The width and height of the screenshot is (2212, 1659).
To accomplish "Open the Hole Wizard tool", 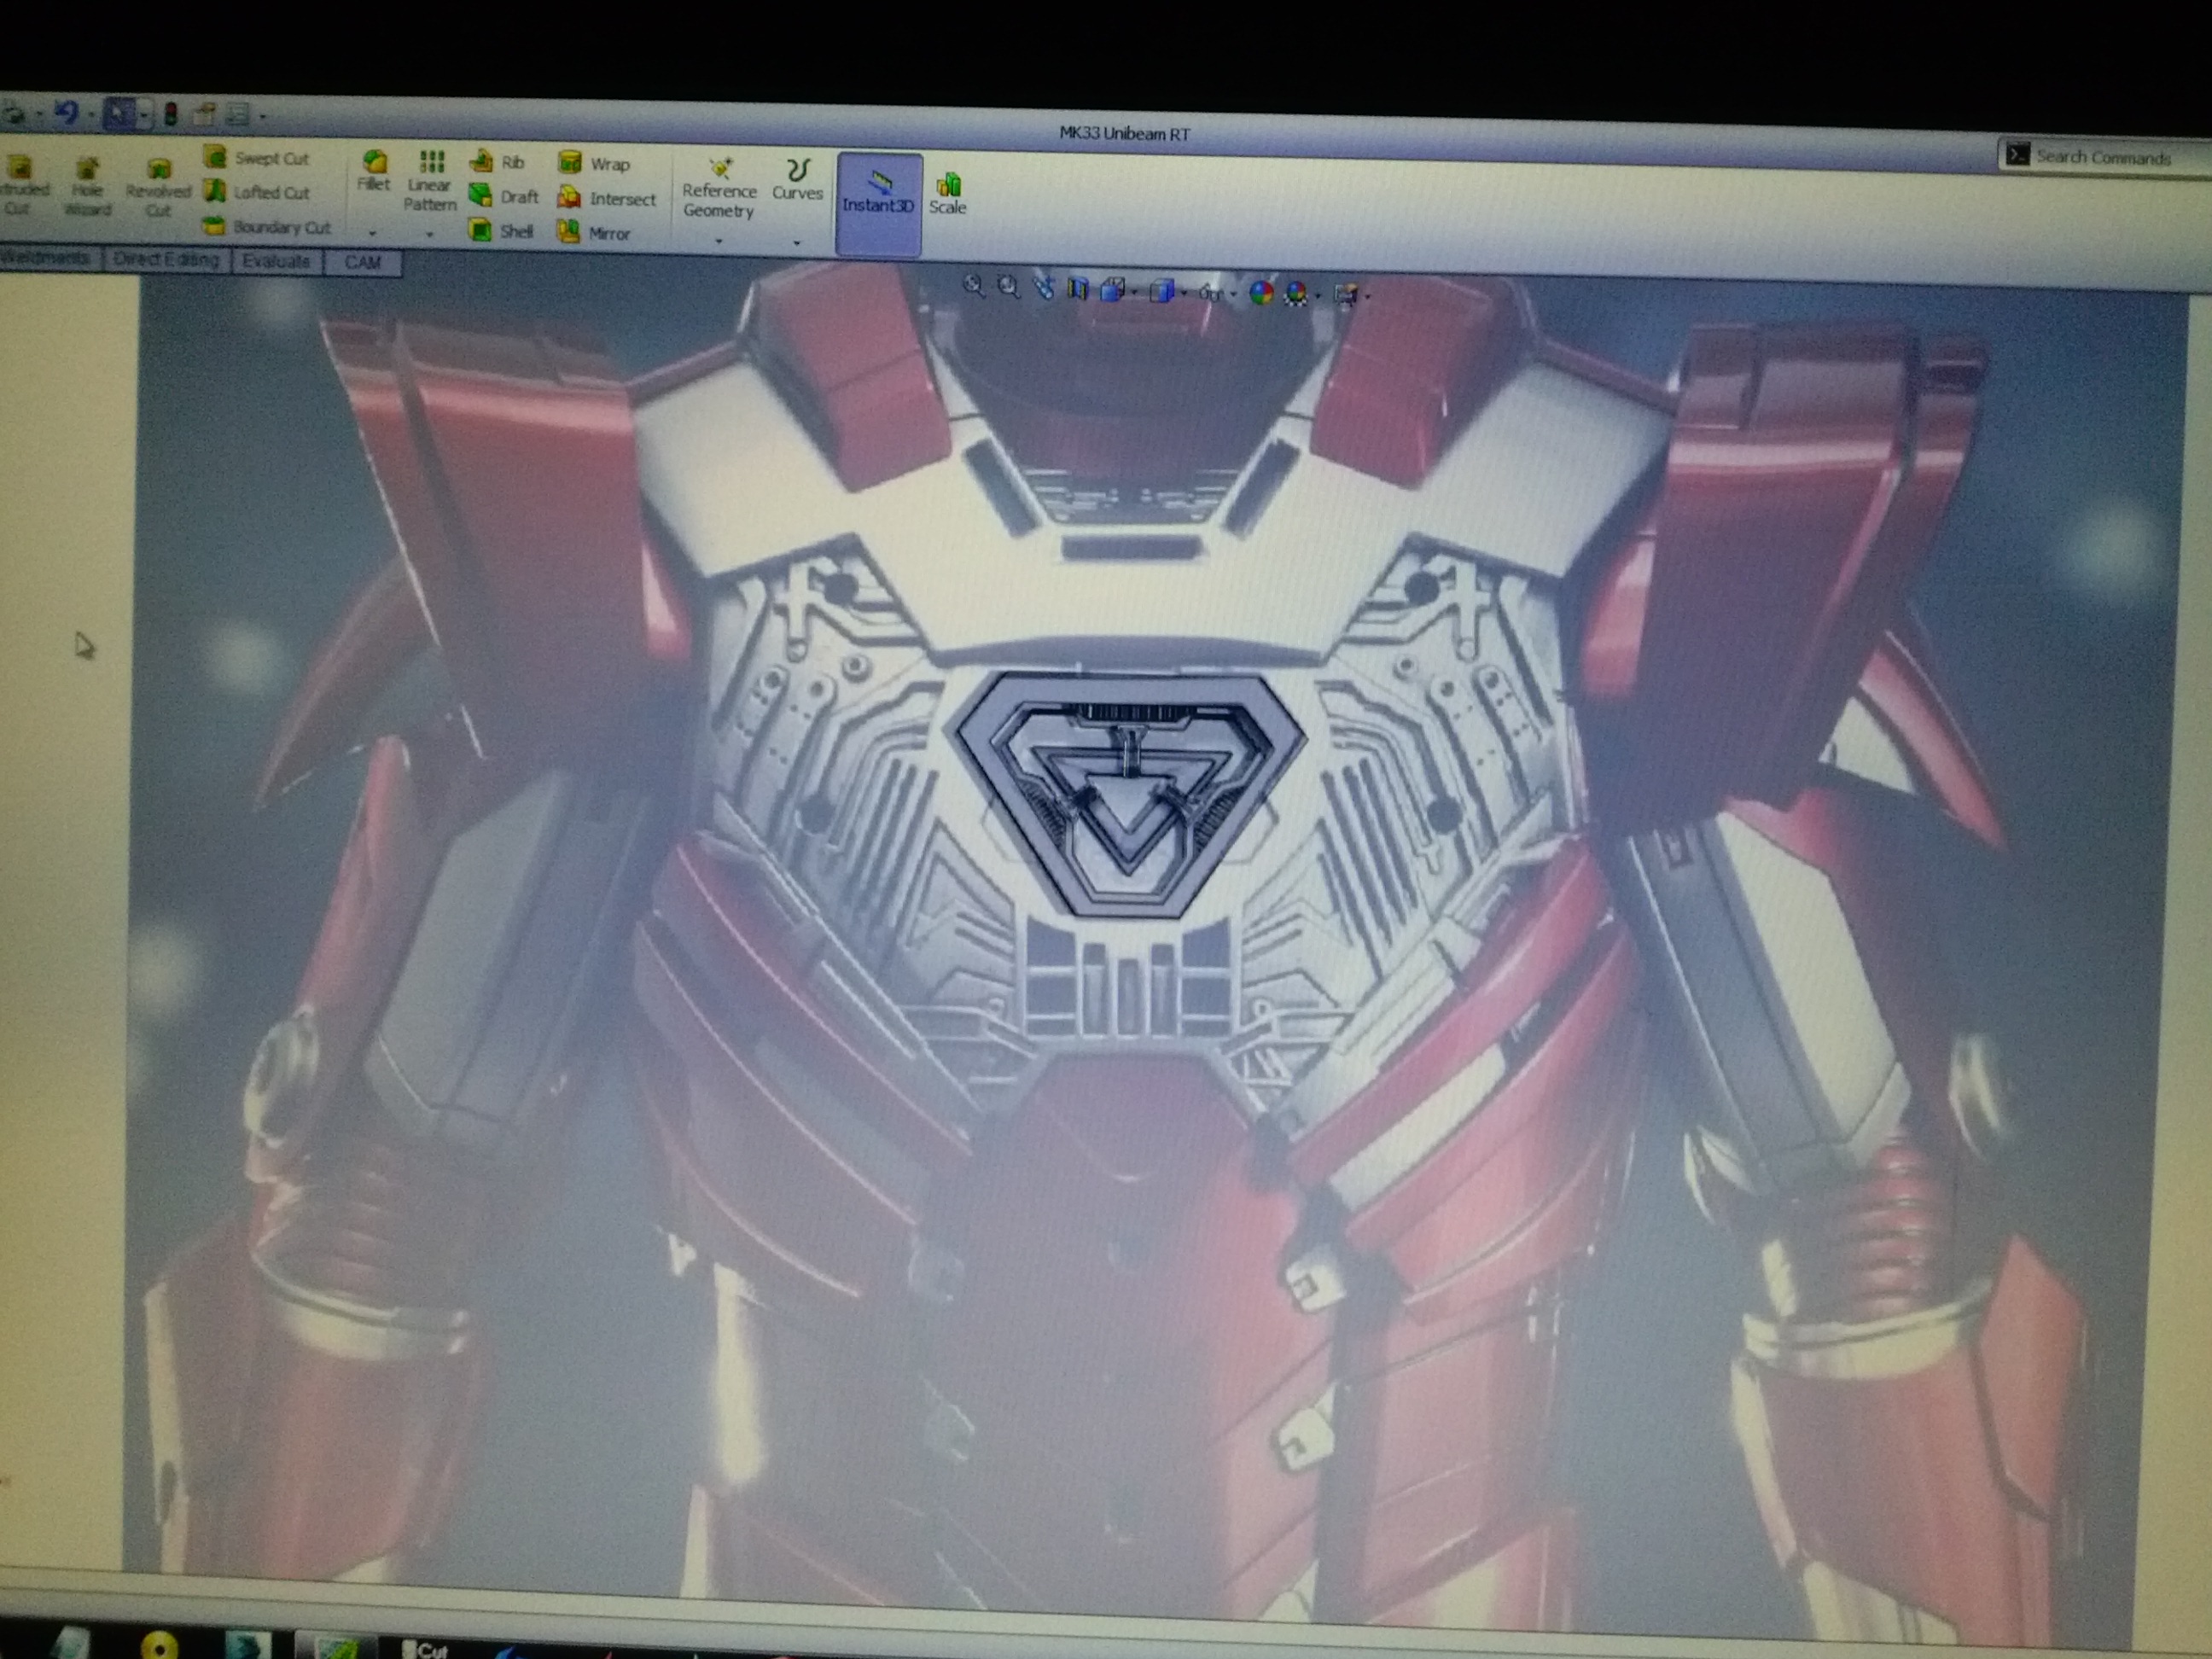I will pos(87,187).
